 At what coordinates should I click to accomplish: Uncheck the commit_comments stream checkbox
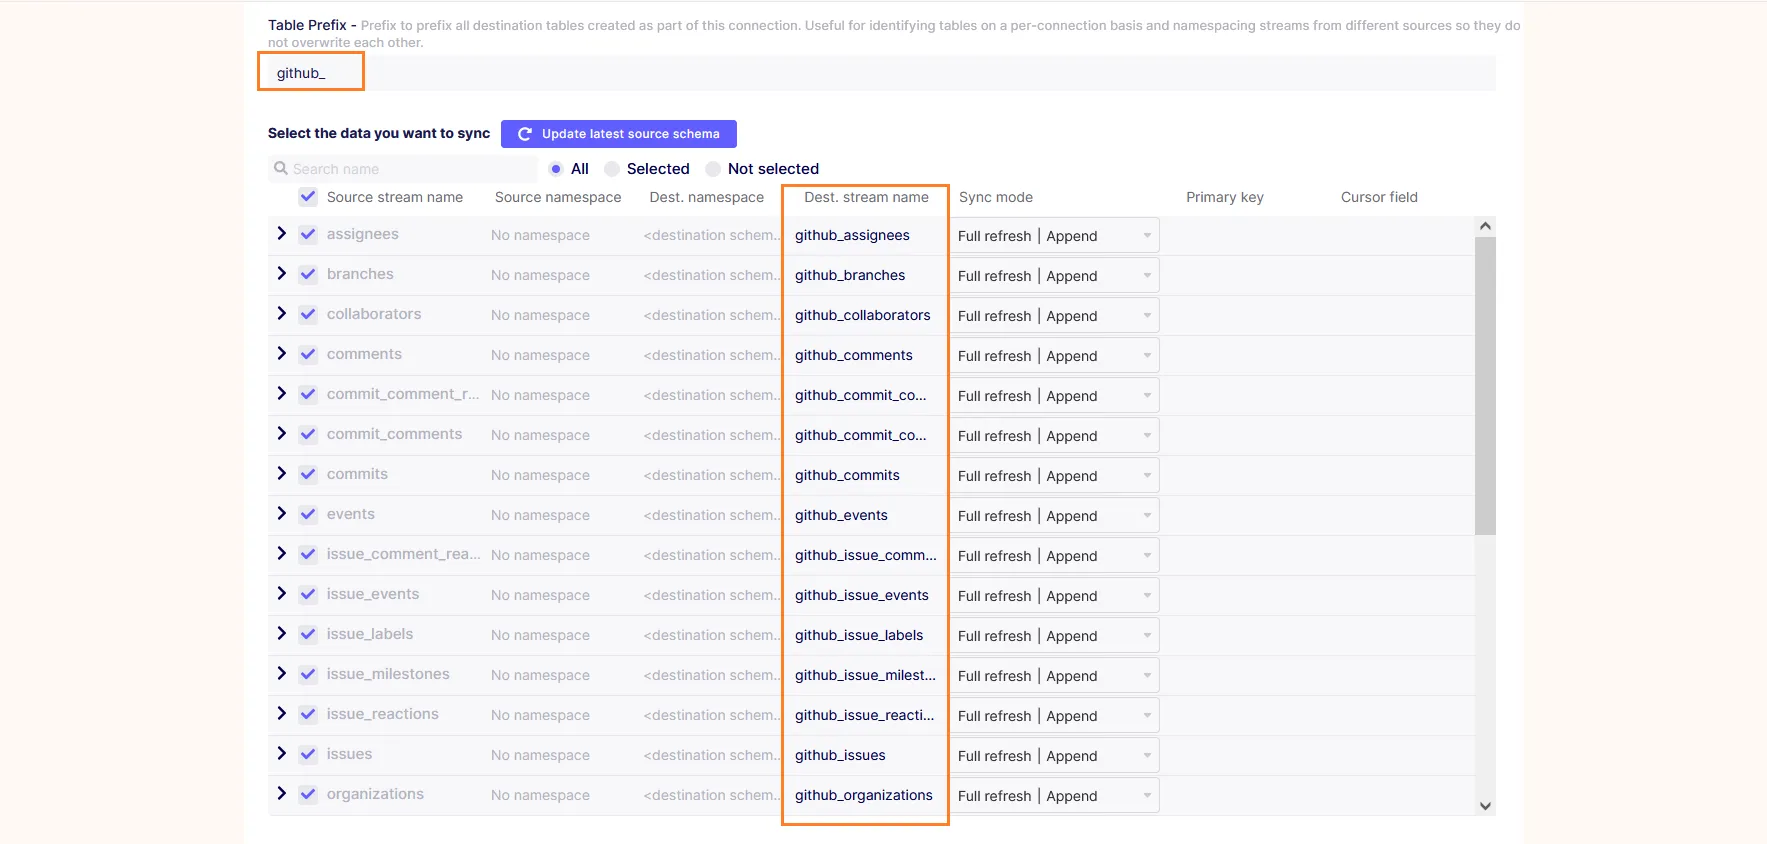coord(308,434)
